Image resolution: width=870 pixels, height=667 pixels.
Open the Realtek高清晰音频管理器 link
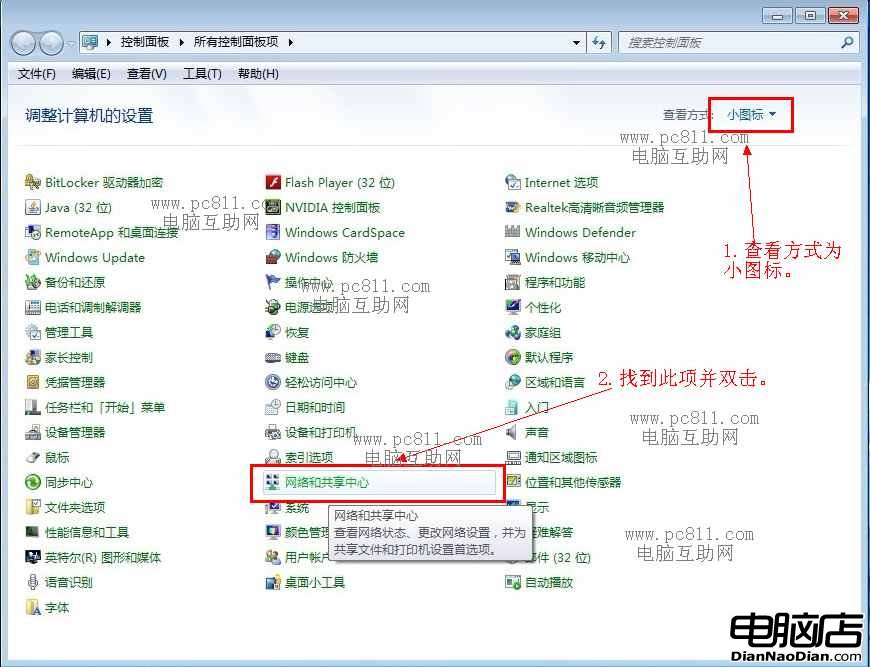(594, 207)
